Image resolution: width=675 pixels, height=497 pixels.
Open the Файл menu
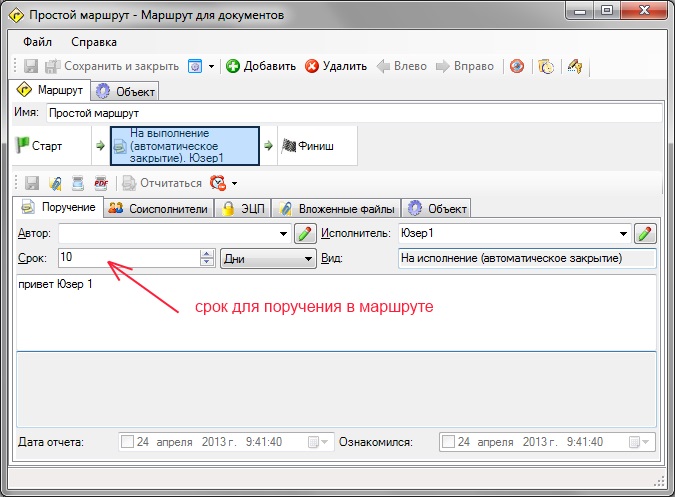37,42
